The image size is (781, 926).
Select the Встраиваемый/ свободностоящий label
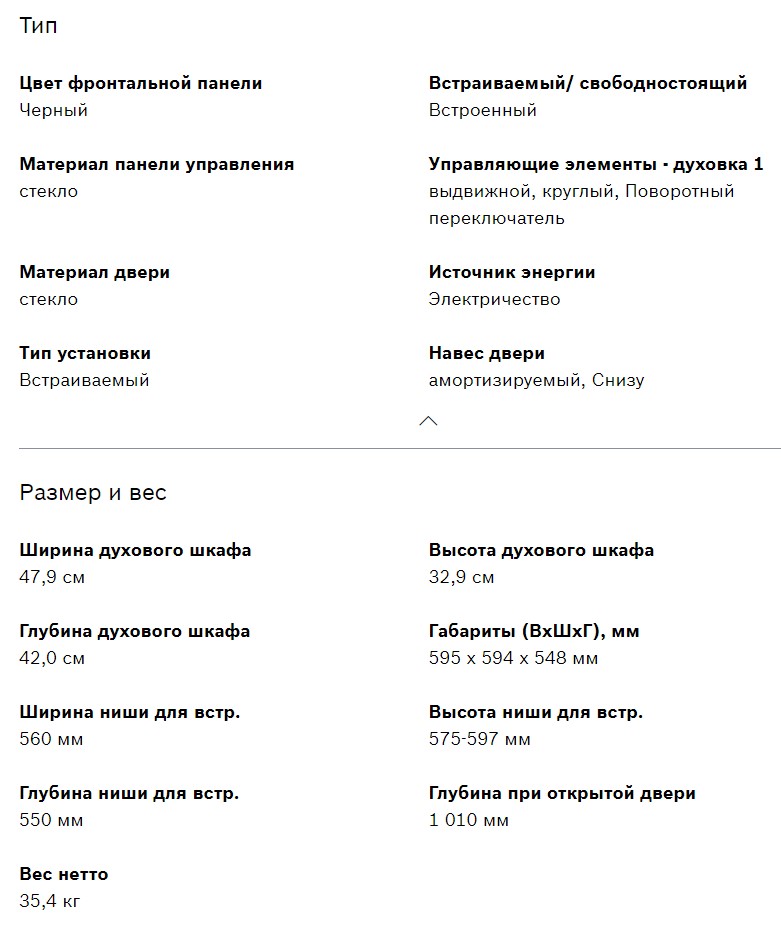(x=588, y=83)
